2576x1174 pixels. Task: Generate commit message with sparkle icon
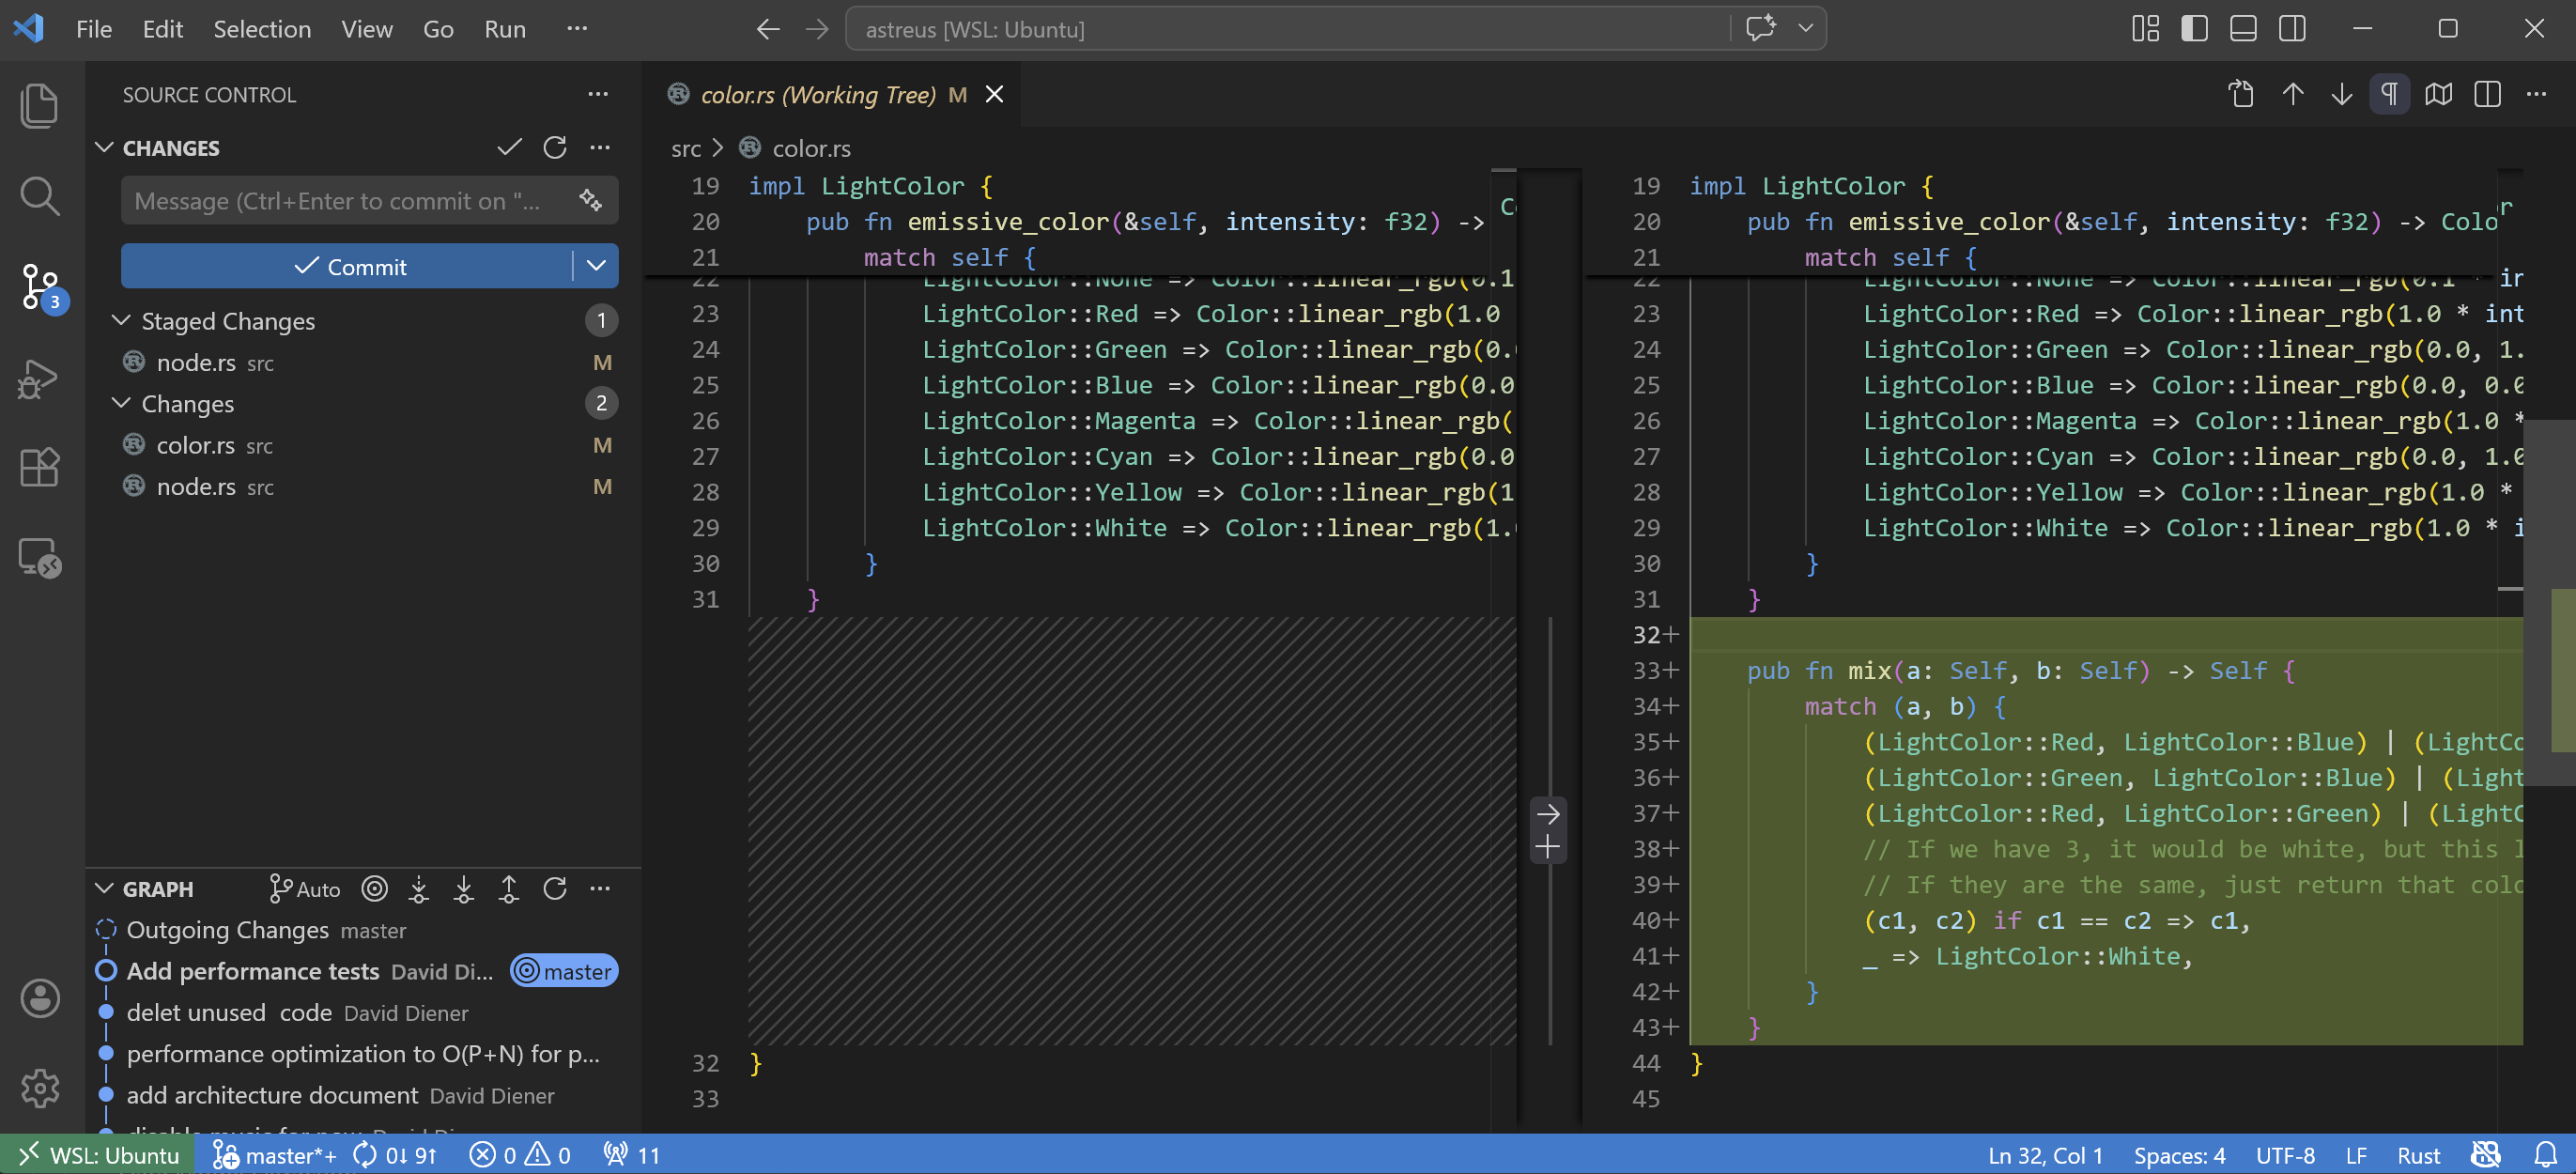tap(591, 200)
